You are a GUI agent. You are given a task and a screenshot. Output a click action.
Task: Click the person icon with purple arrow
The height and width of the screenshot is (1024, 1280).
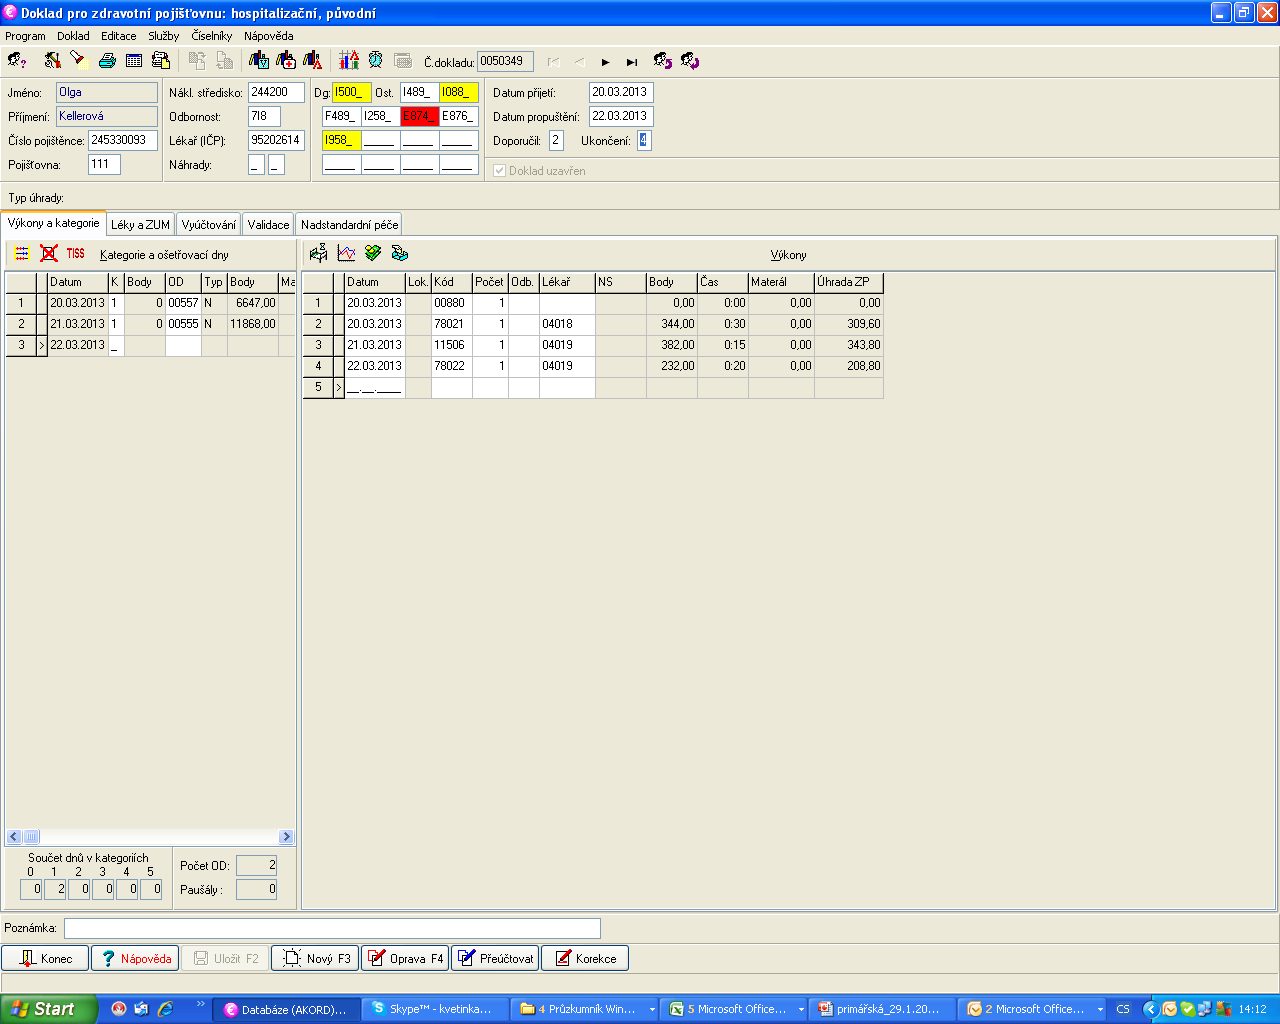click(690, 61)
